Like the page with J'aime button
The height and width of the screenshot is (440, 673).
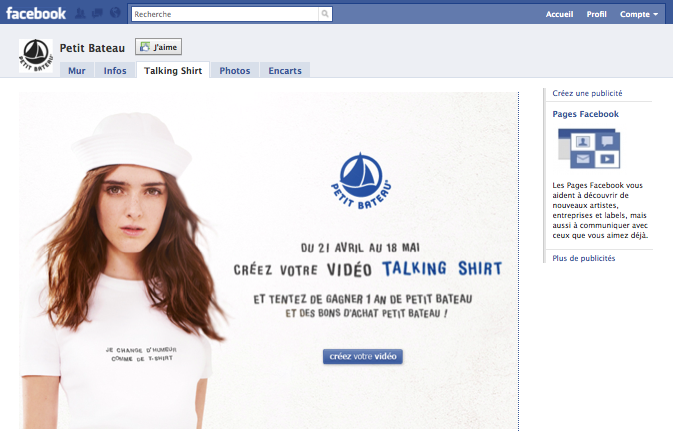[x=158, y=47]
